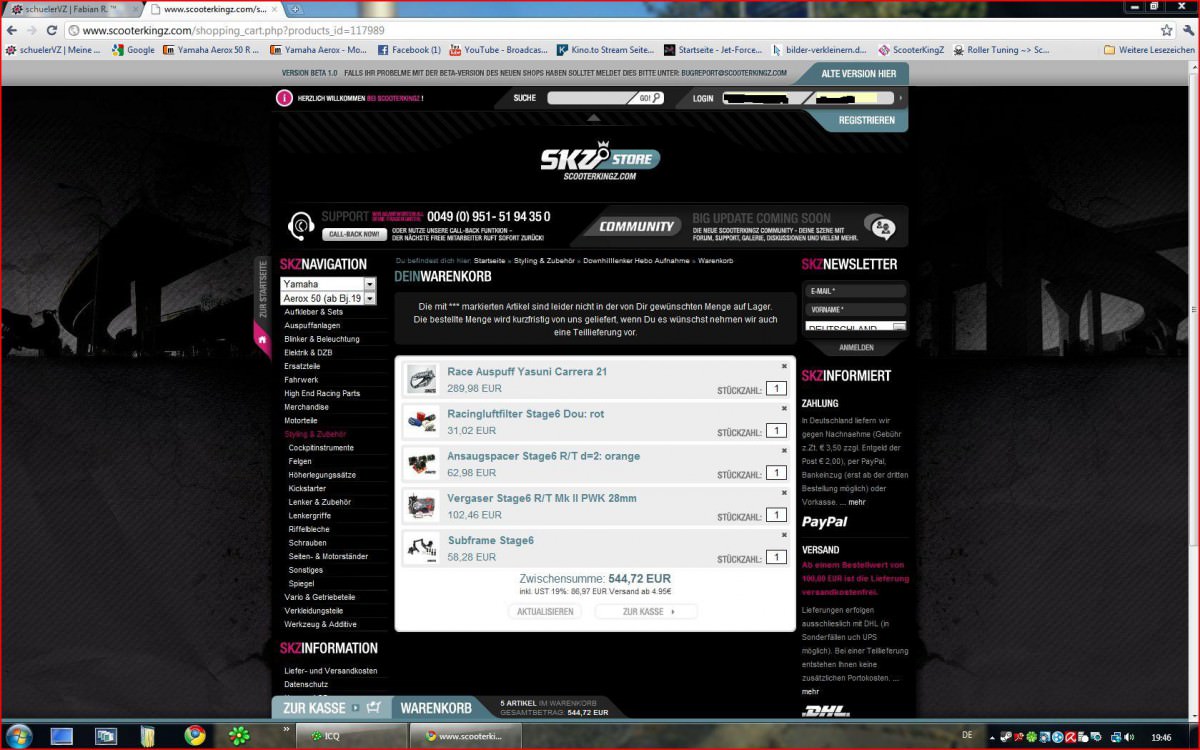The image size is (1200, 750).
Task: Remove Racingluftfilter Stage6 Dou: rot from cart
Action: click(x=784, y=408)
